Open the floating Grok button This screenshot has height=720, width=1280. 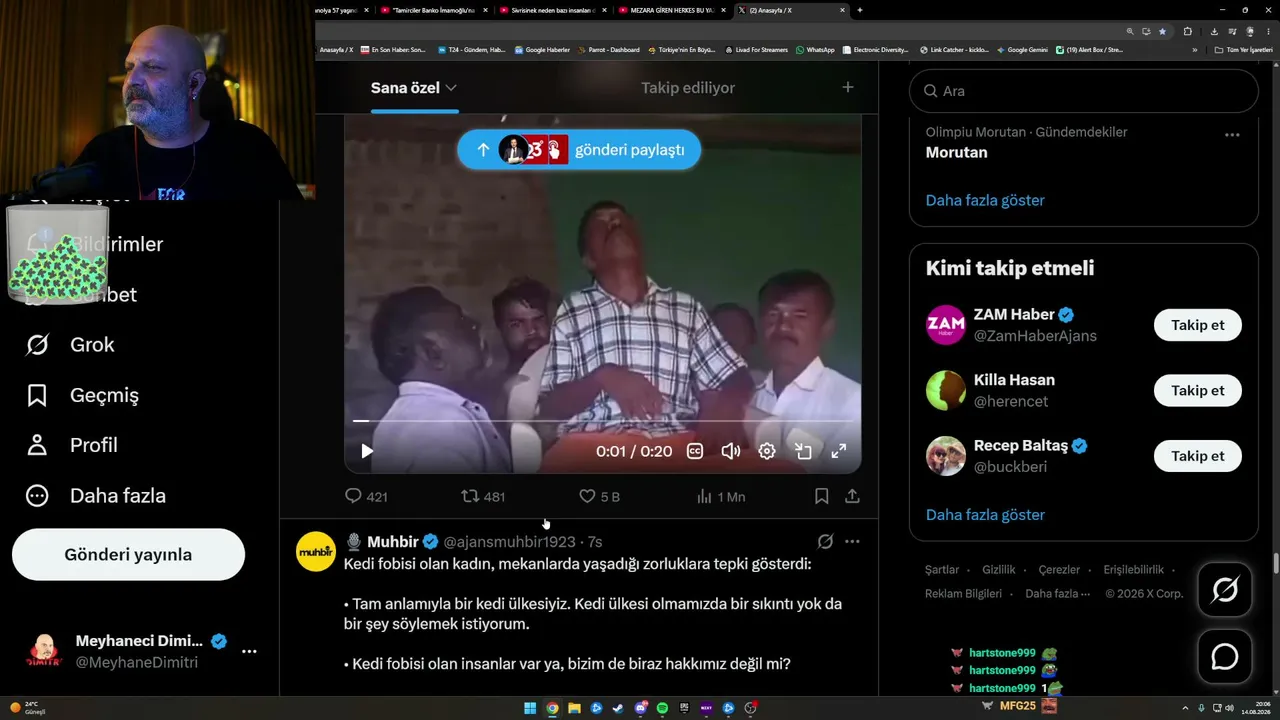coord(1225,590)
